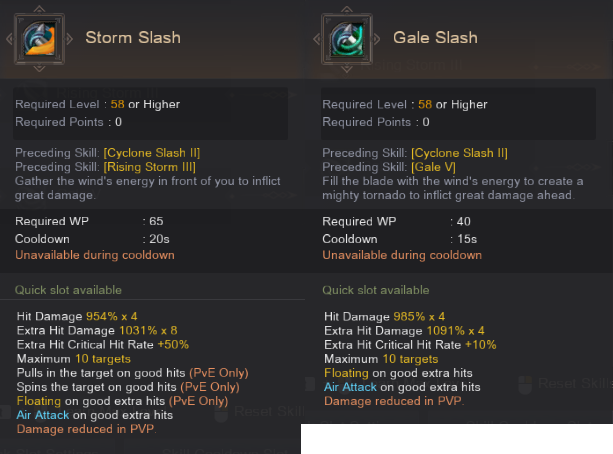Viewport: 613px width, 454px height.
Task: Open Cyclone Slash II link under Storm Slash
Action: (x=152, y=153)
